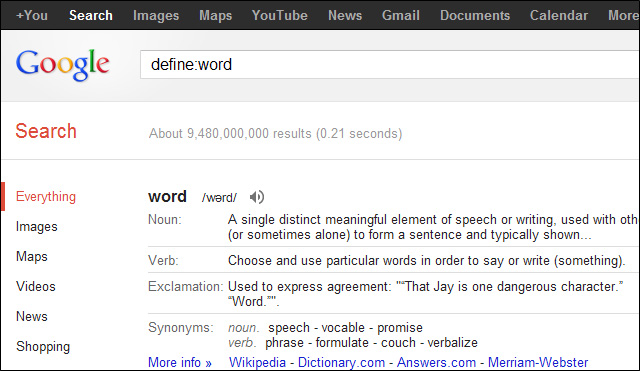Screen dimensions: 640x371
Task: Select the Everything filter in the sidebar
Action: click(x=46, y=197)
